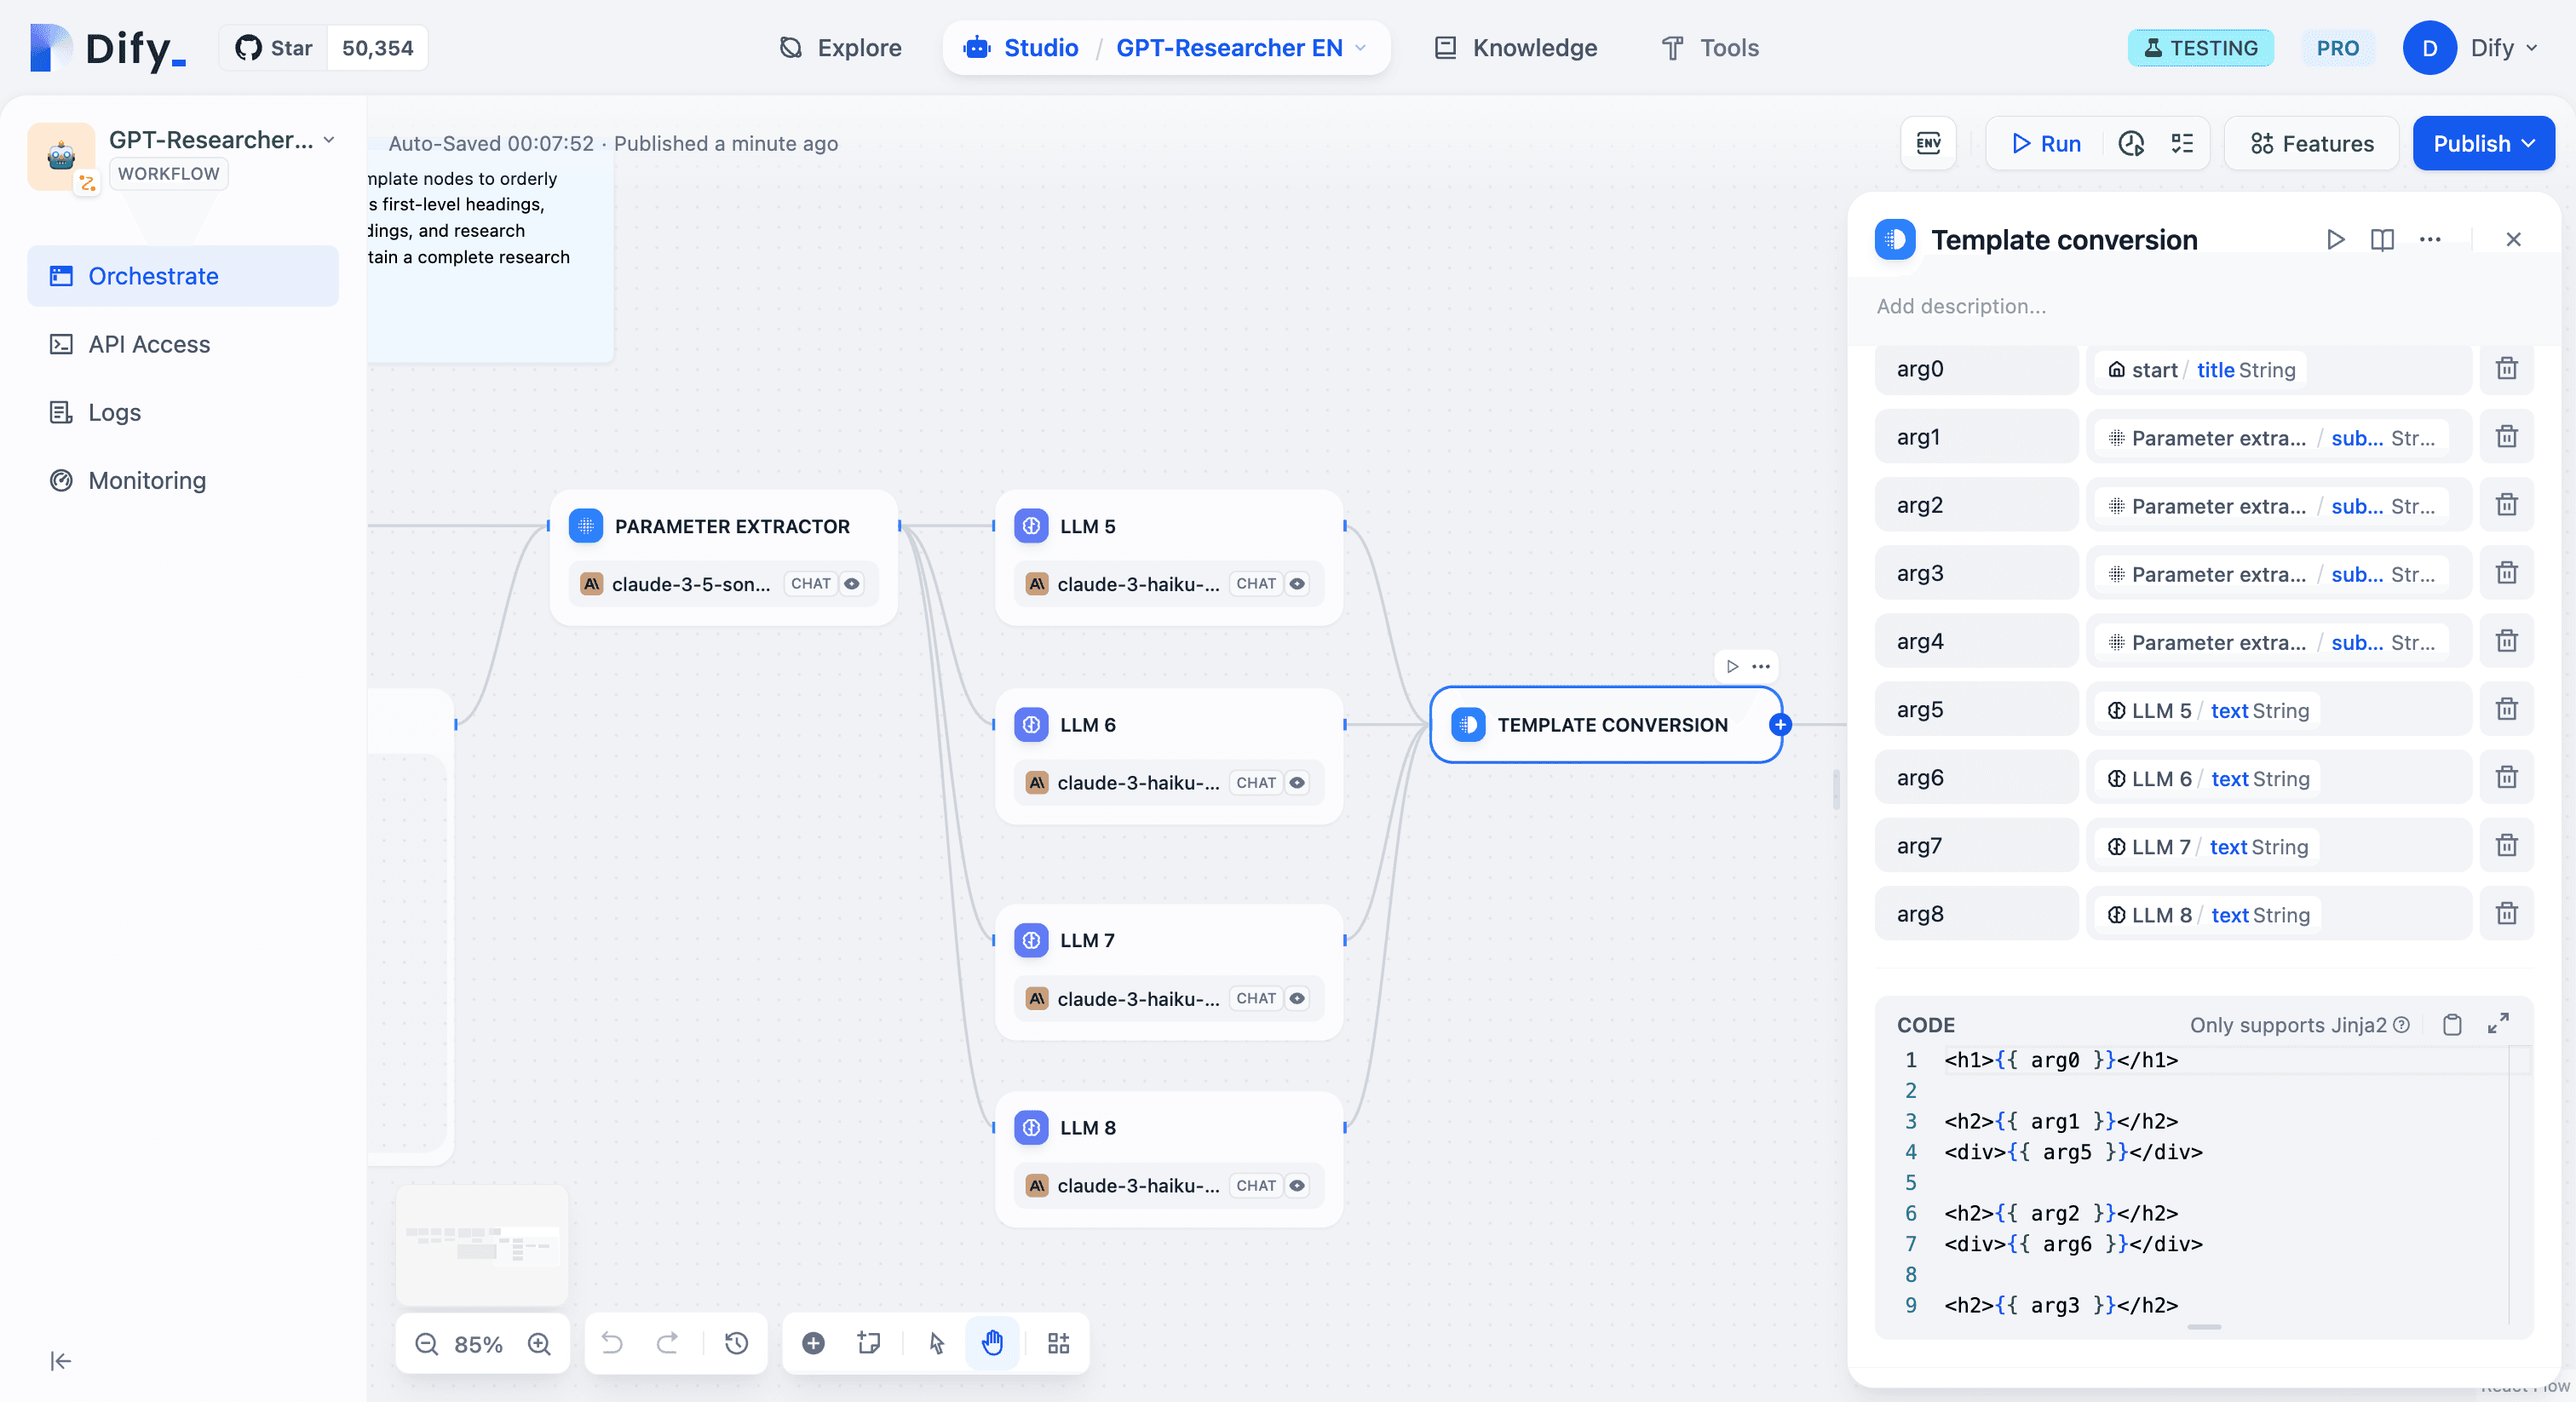
Task: Toggle hand pan mode
Action: tap(992, 1343)
